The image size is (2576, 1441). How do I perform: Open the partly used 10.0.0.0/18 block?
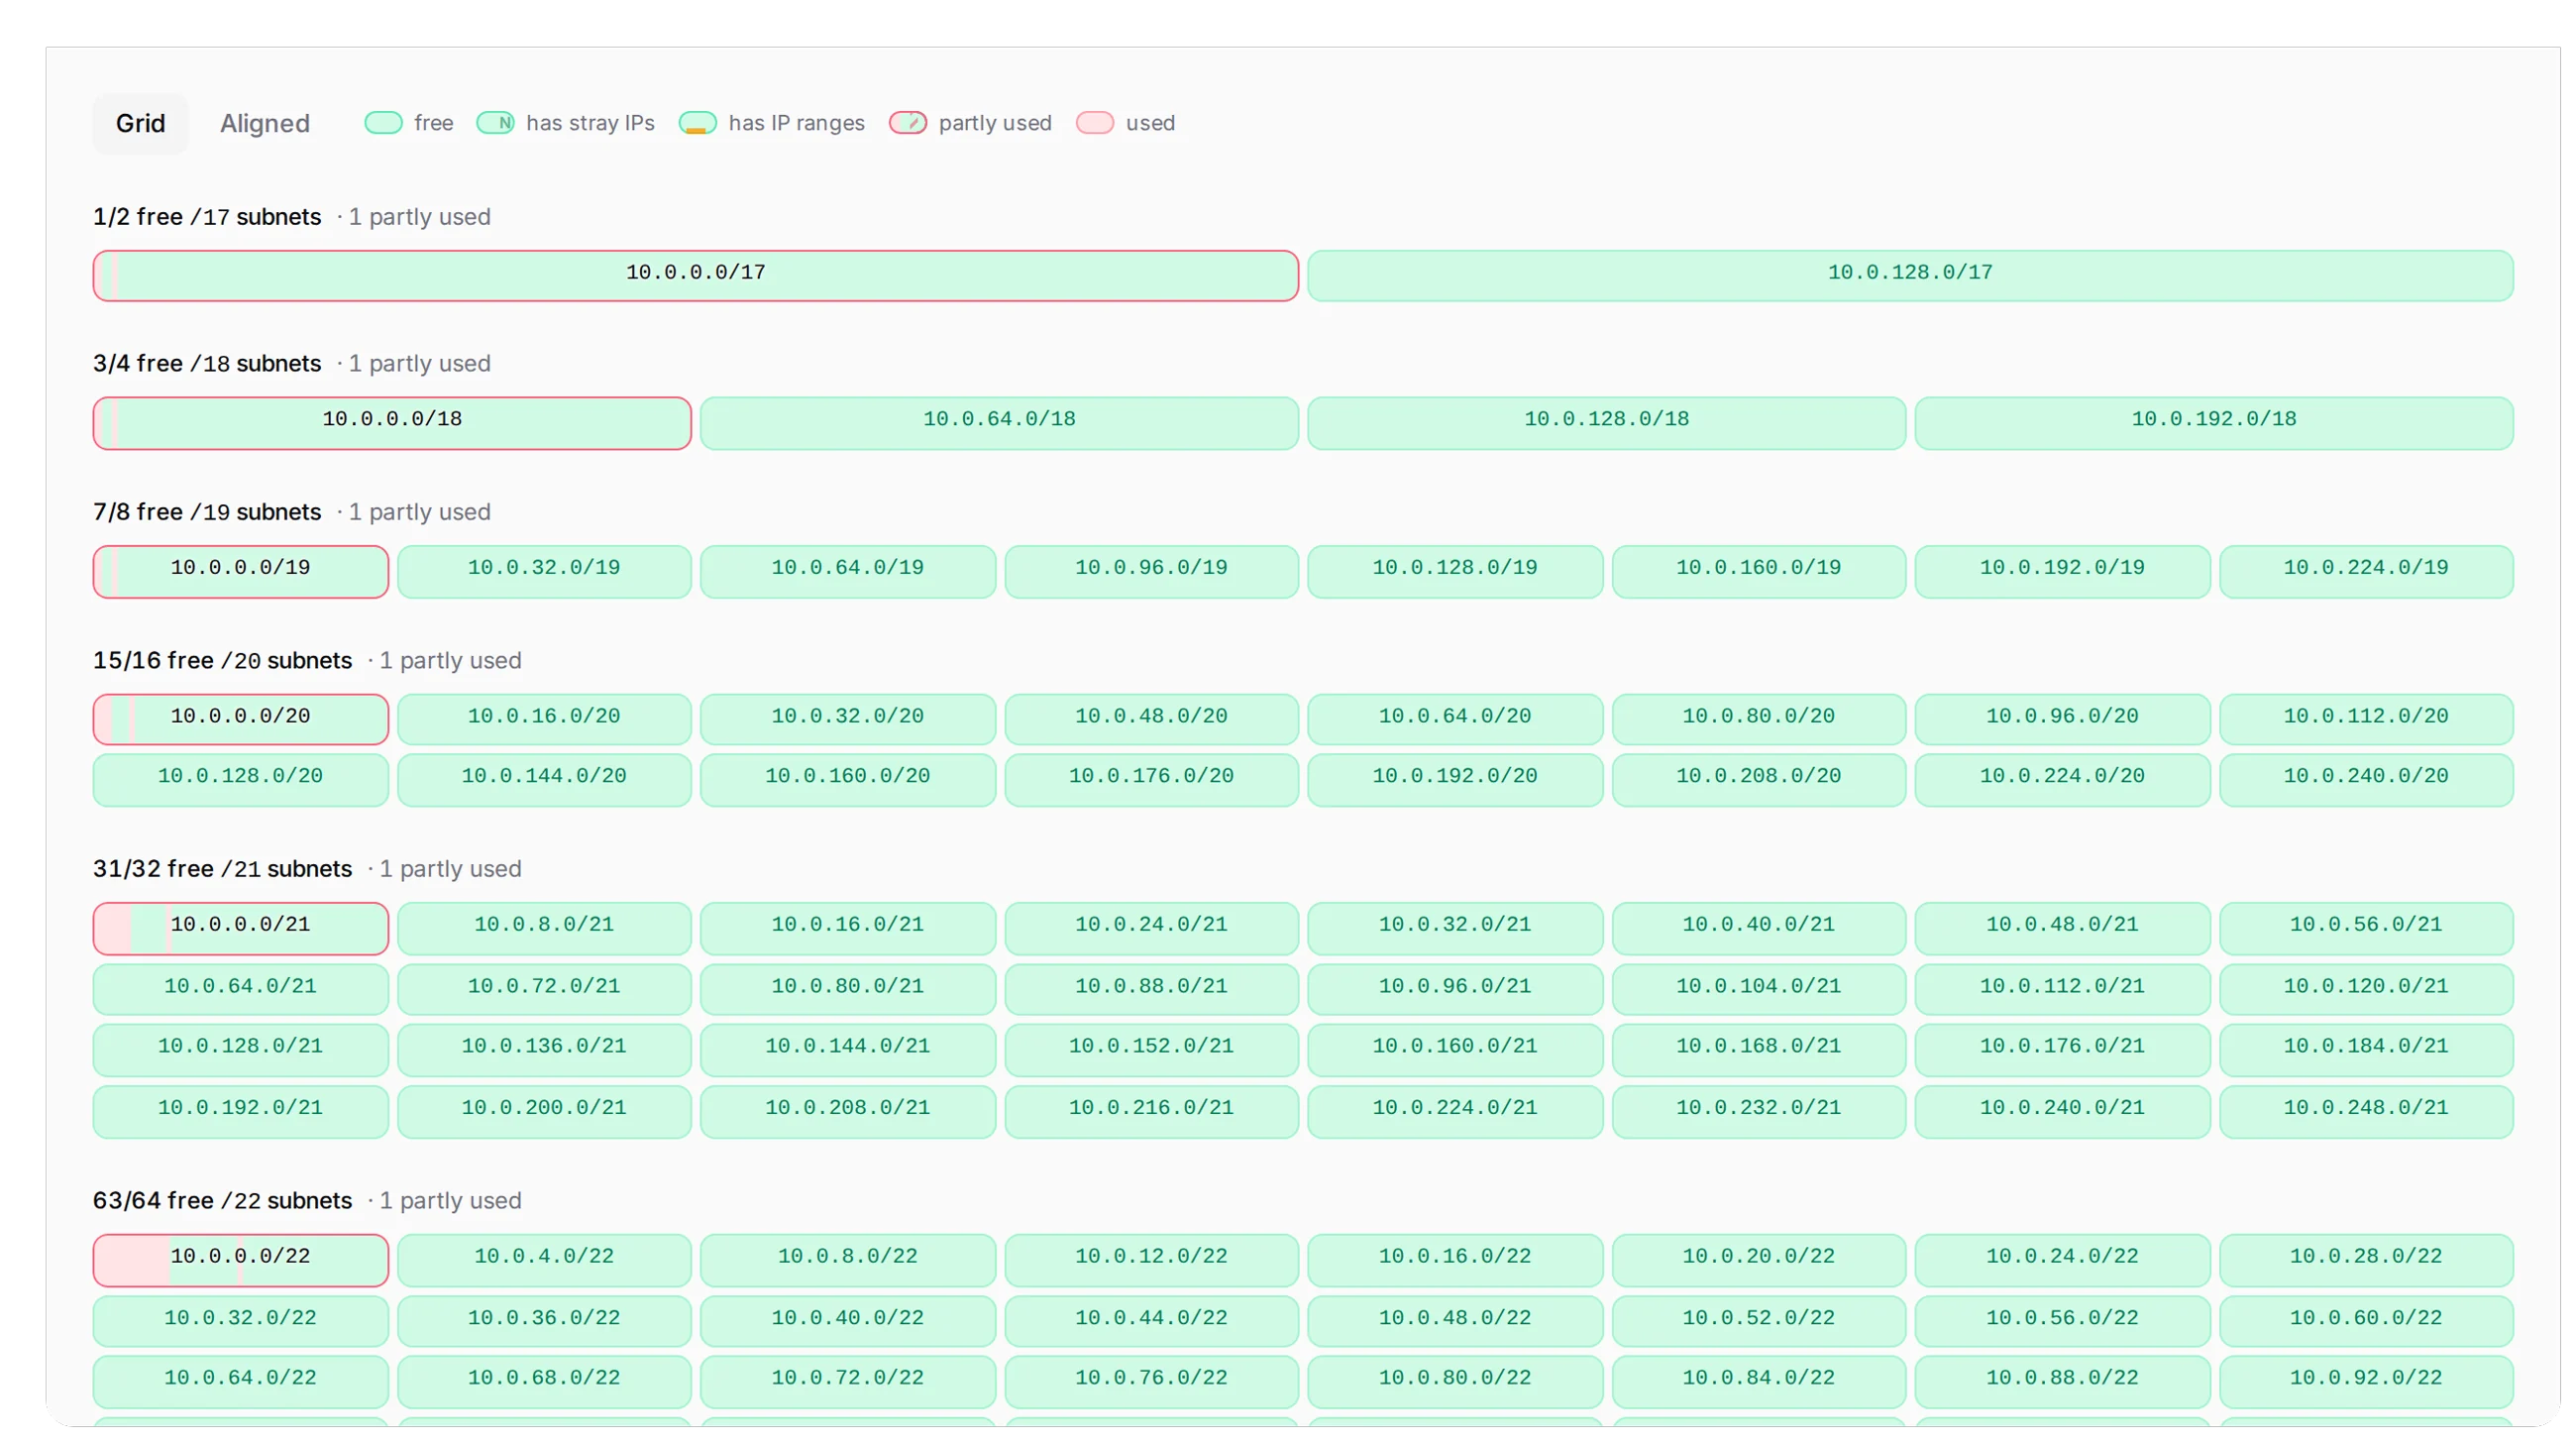point(392,423)
